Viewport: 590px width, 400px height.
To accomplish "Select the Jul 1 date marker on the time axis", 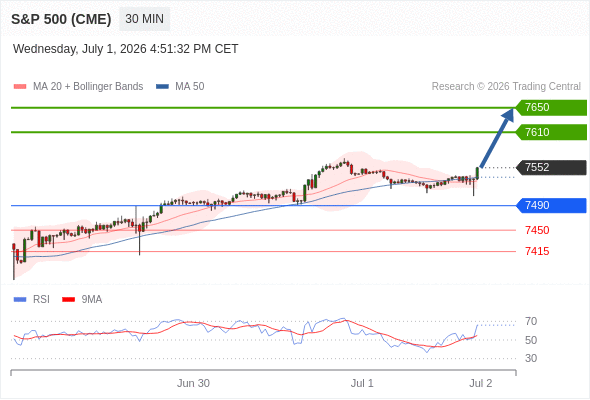I will pyautogui.click(x=362, y=383).
